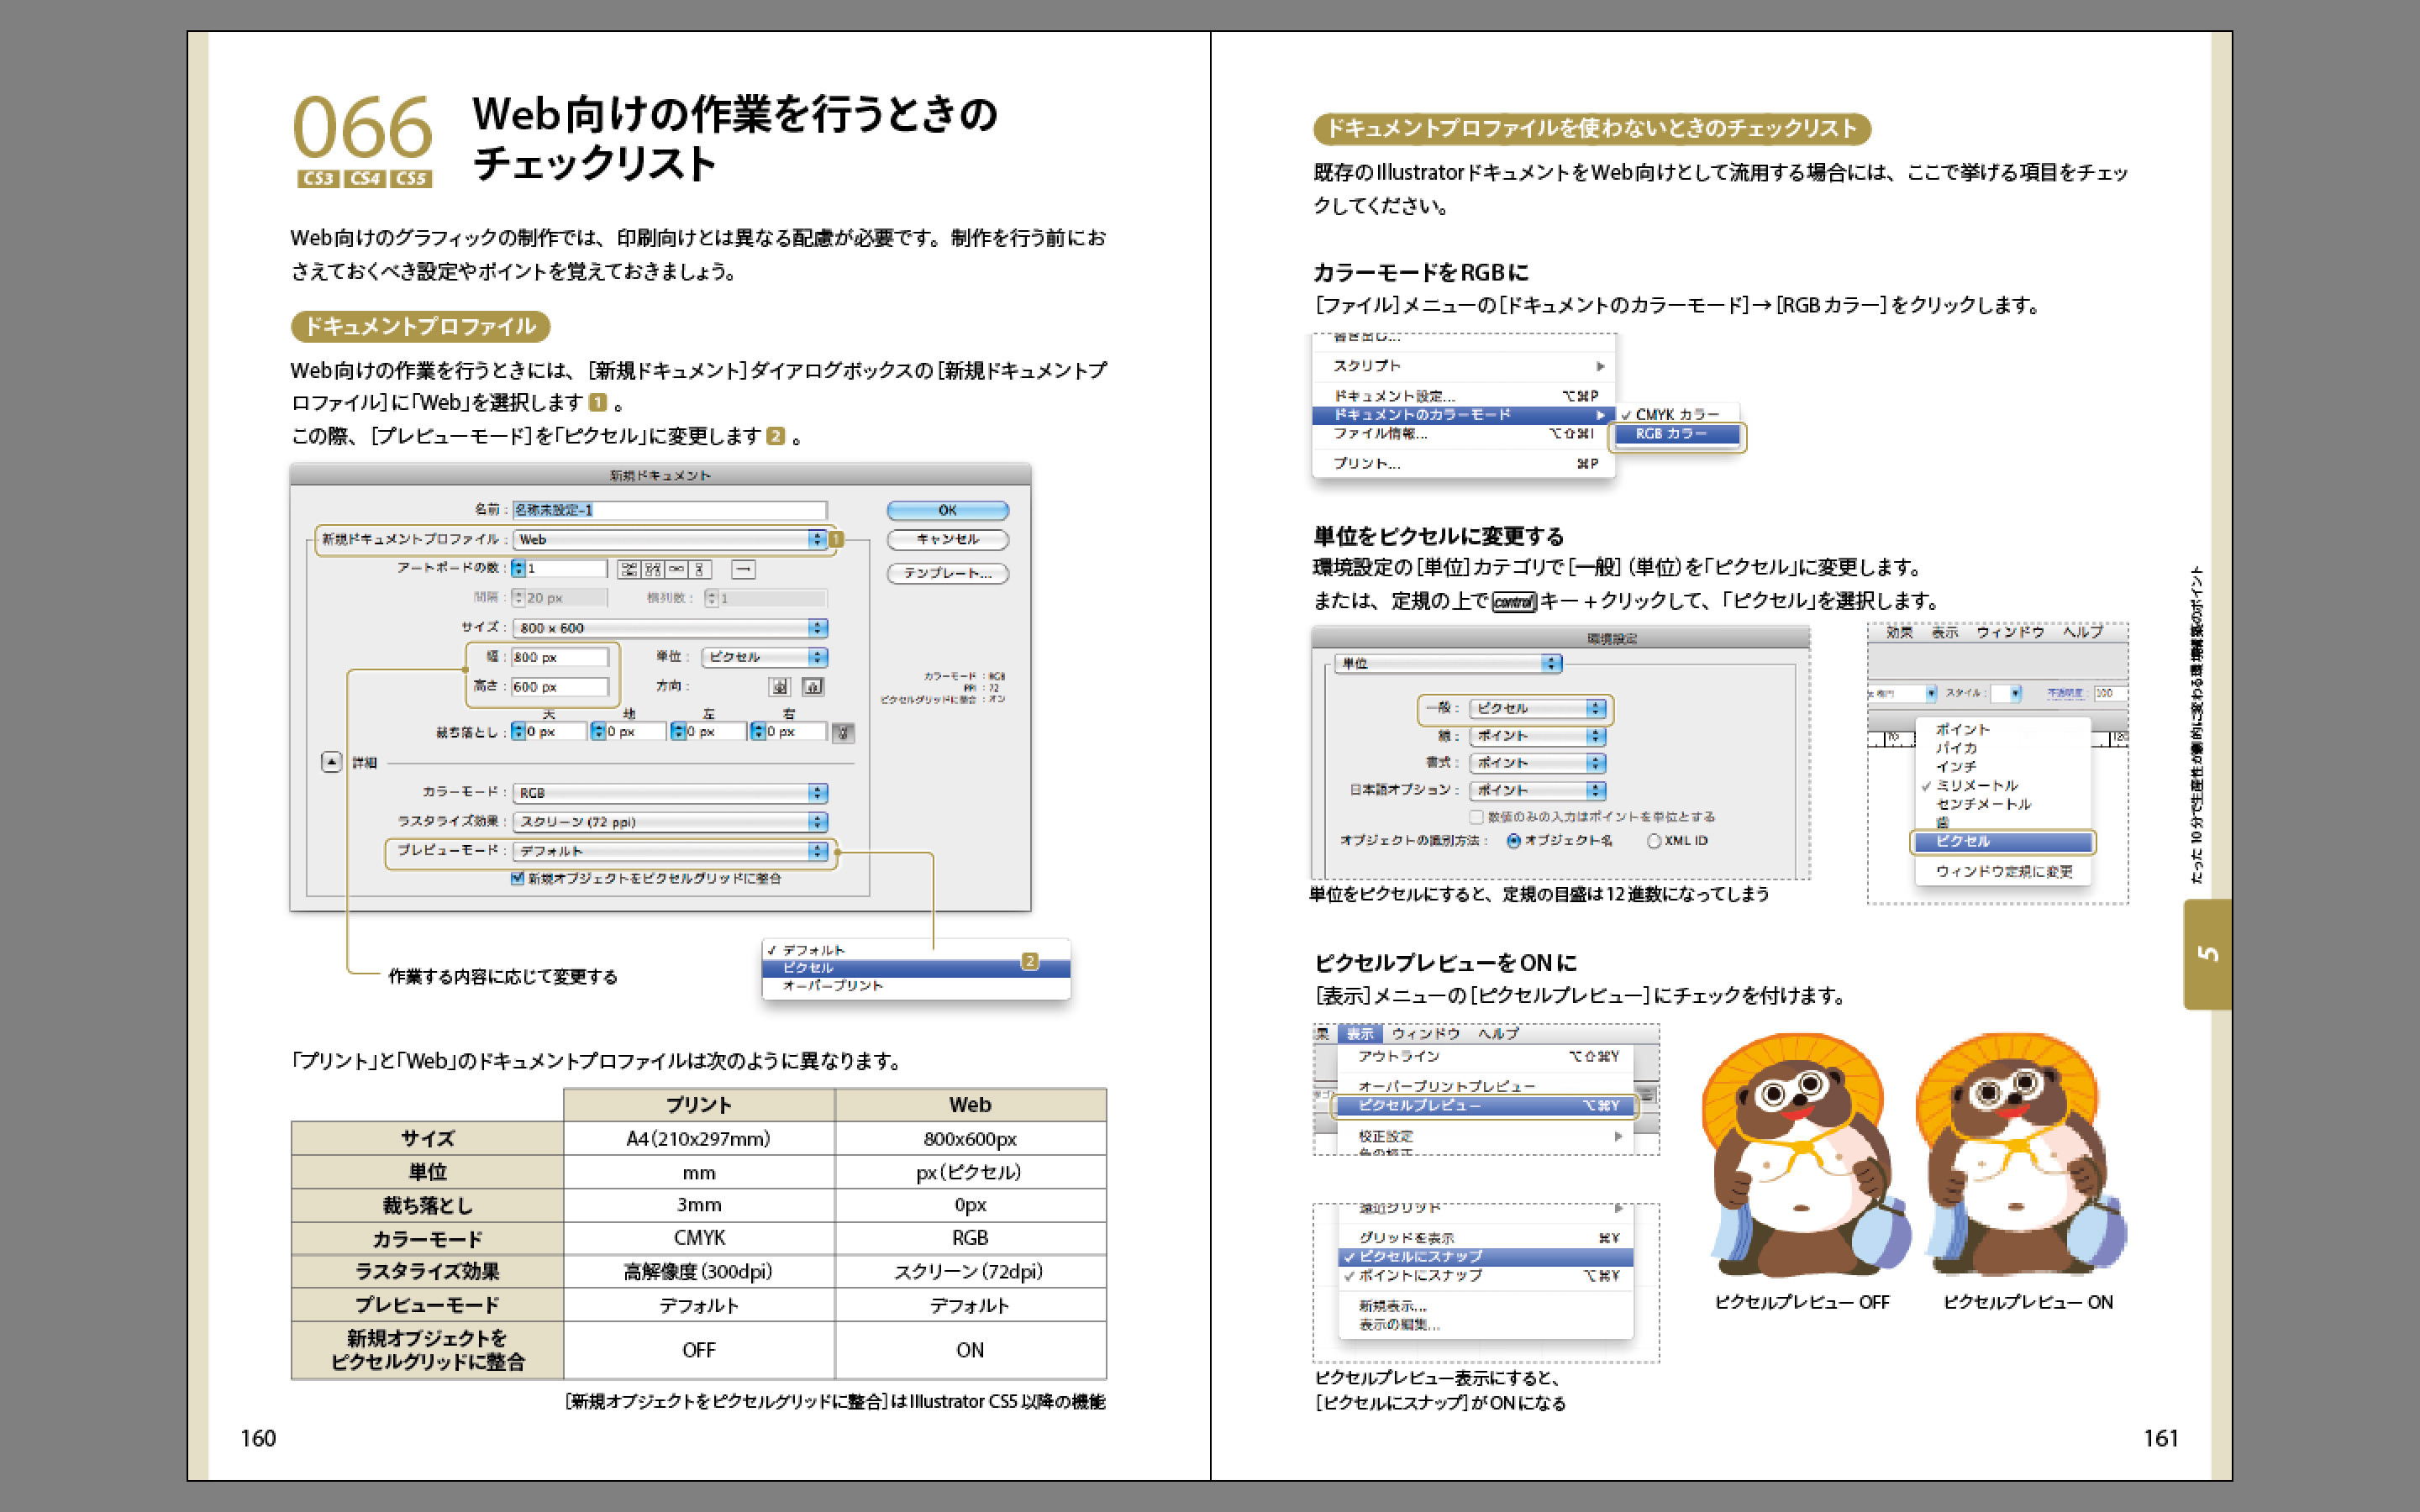
Task: Select highlighted ピクセル in ruler units menu
Action: click(x=2002, y=842)
